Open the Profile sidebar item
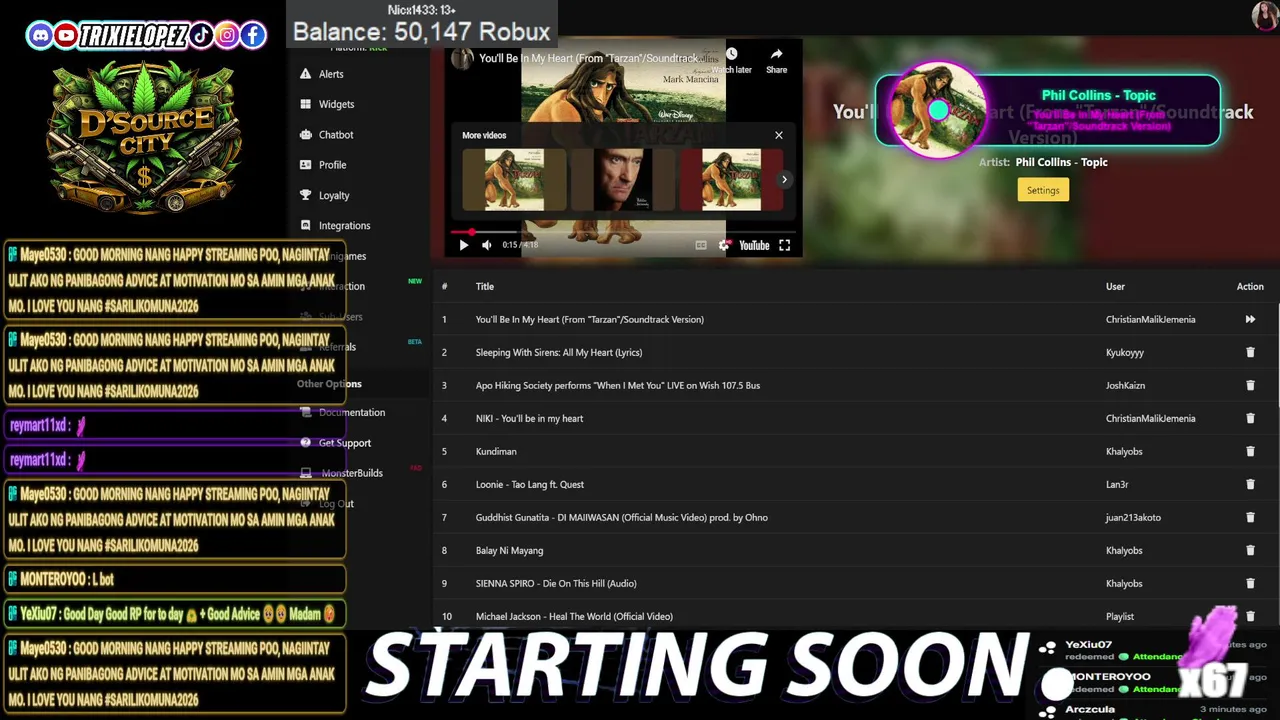Viewport: 1280px width, 720px height. click(x=332, y=165)
